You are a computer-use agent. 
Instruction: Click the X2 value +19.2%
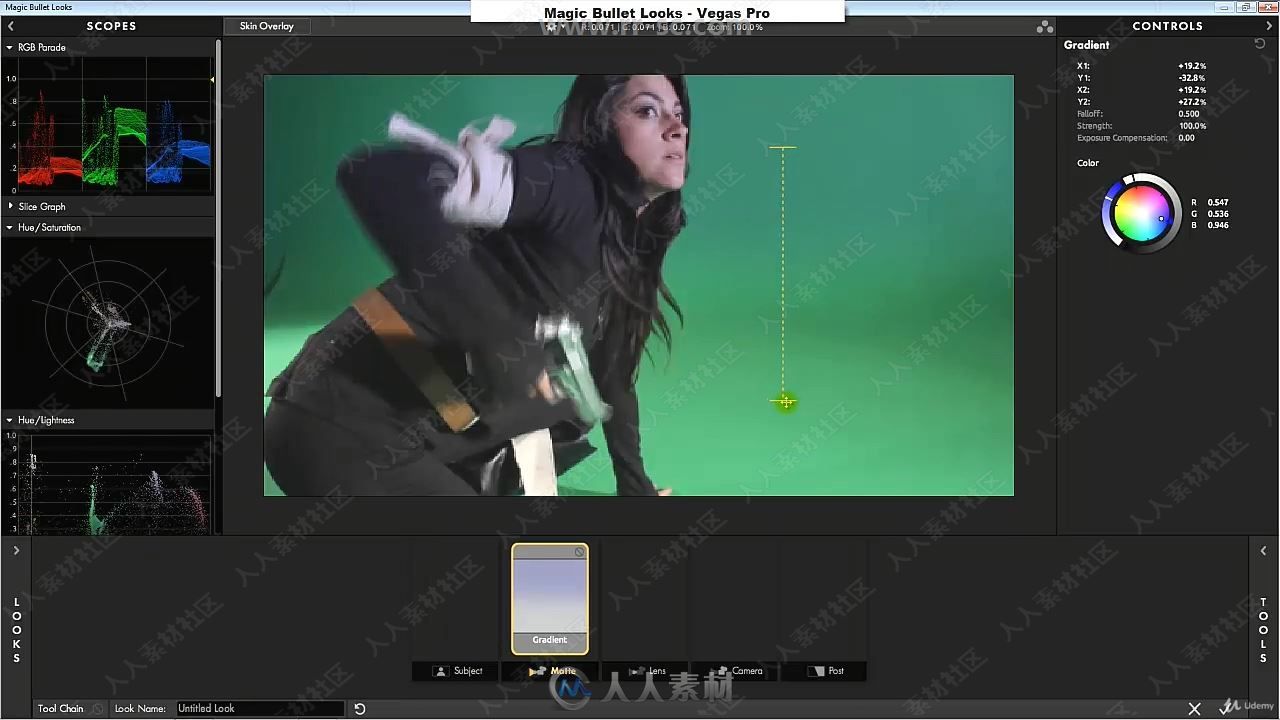(x=1191, y=90)
